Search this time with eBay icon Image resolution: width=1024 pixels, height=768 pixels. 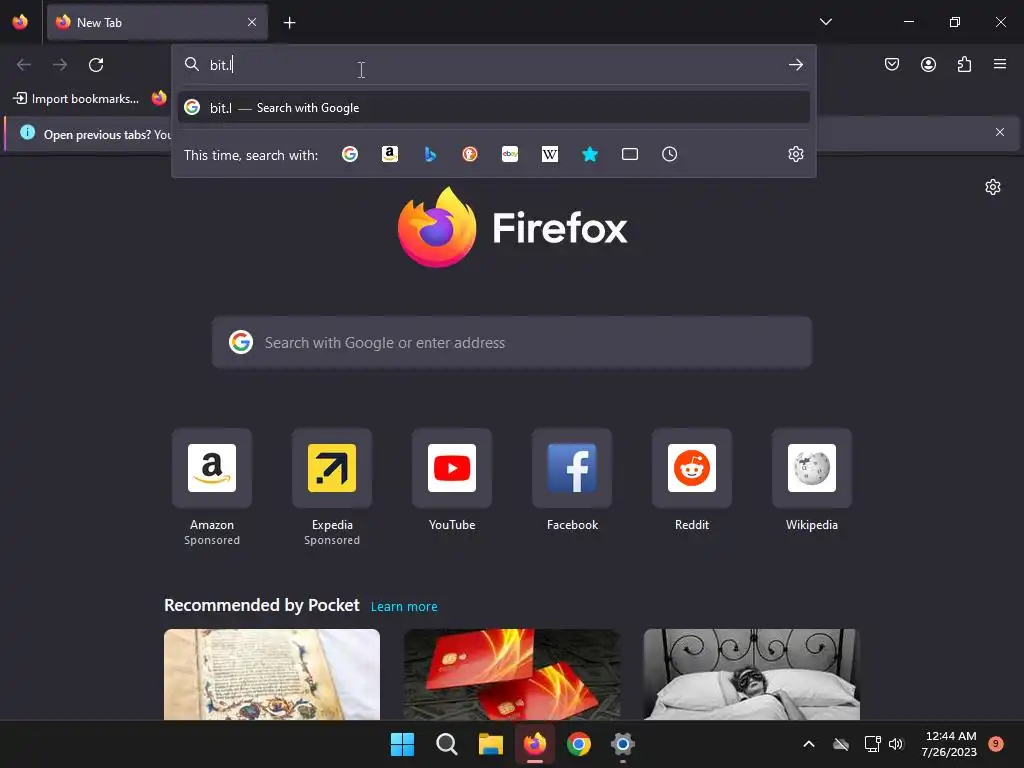510,154
